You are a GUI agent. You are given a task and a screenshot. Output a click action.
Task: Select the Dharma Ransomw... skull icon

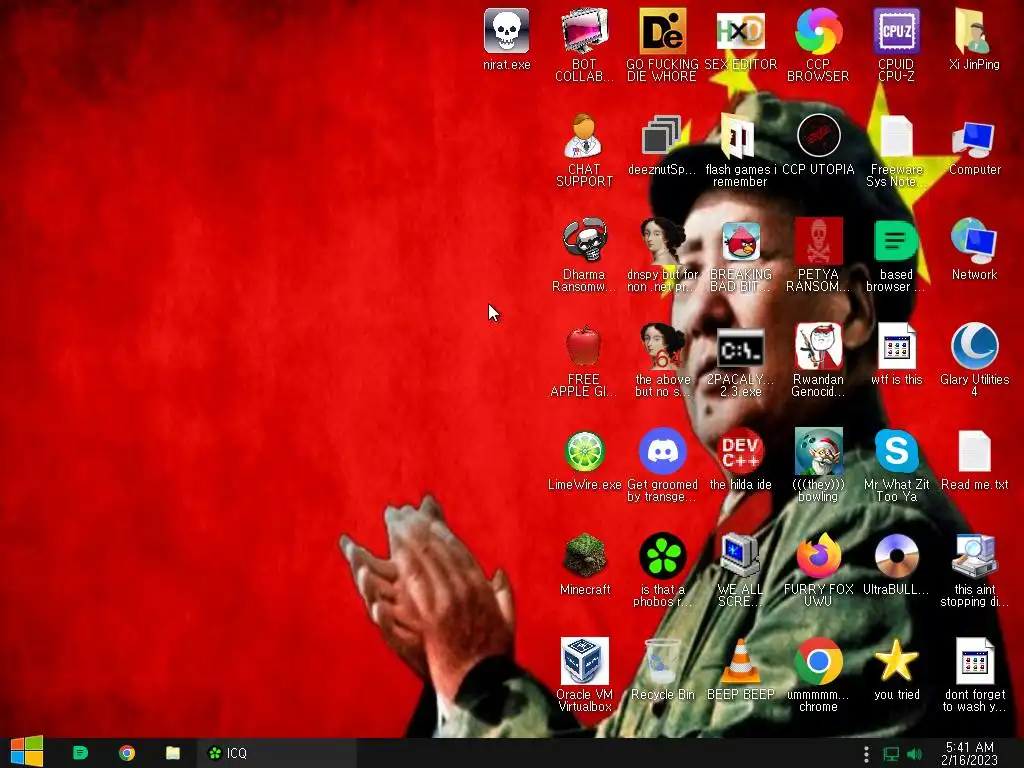click(584, 241)
